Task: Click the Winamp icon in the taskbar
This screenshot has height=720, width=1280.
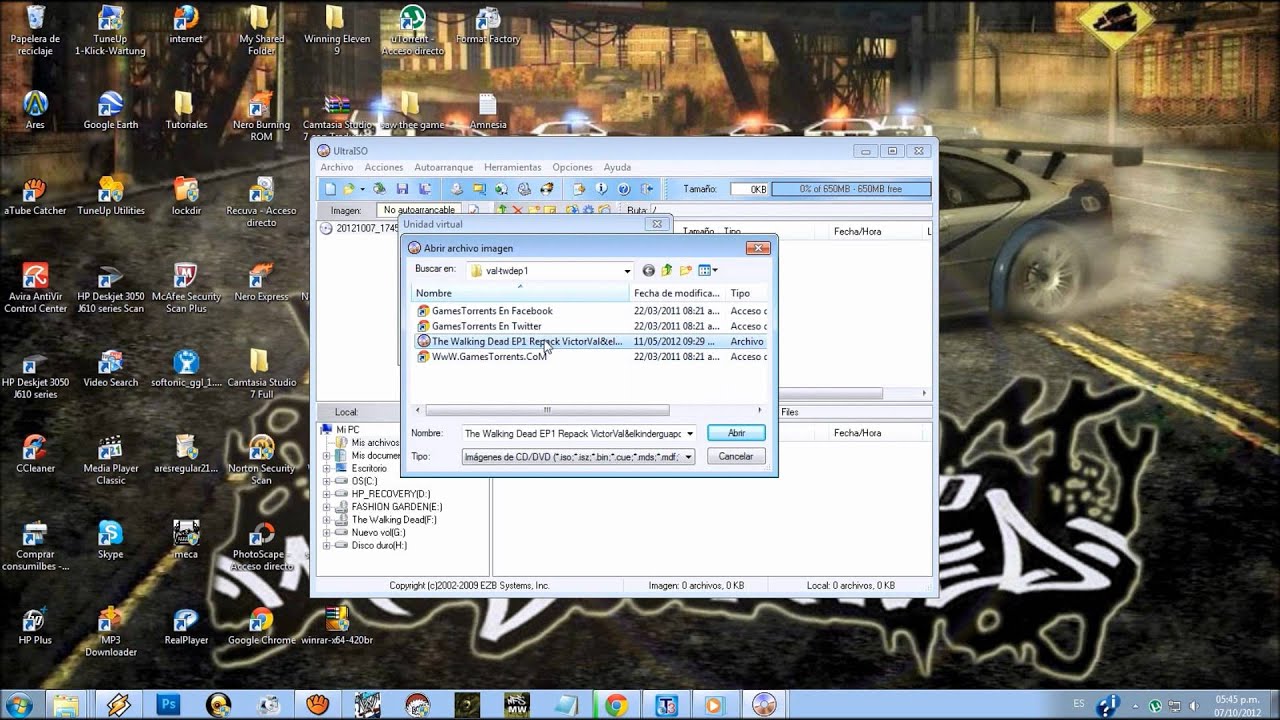Action: [119, 705]
